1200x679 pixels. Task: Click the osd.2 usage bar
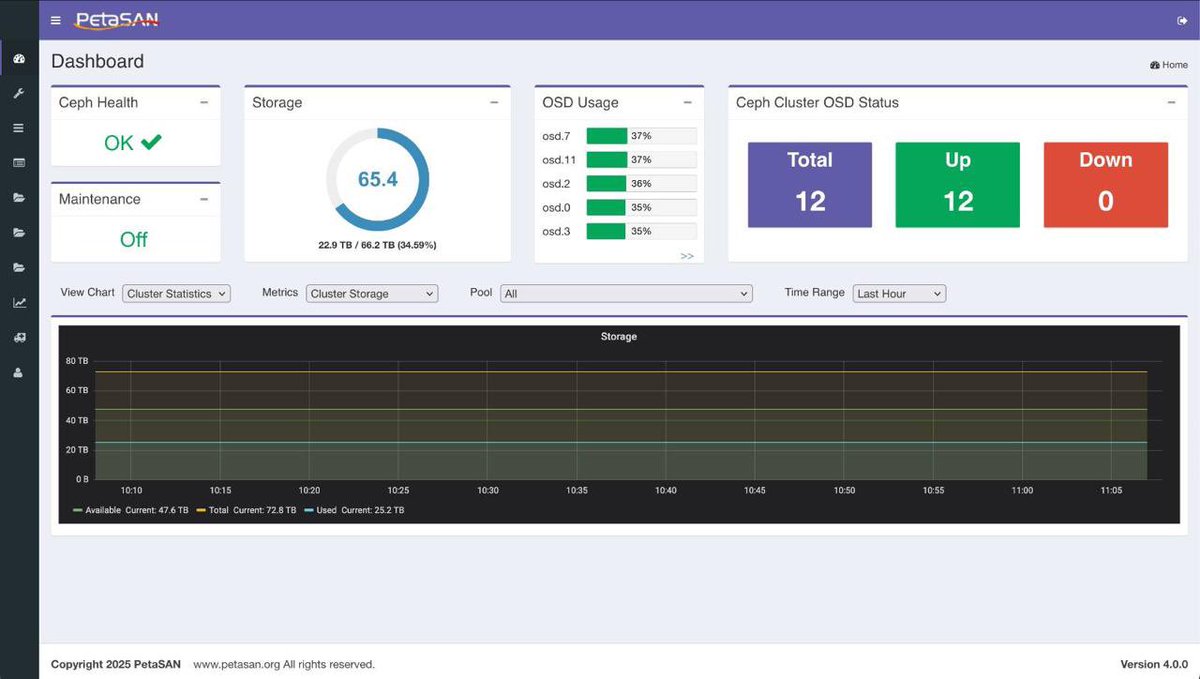point(641,184)
